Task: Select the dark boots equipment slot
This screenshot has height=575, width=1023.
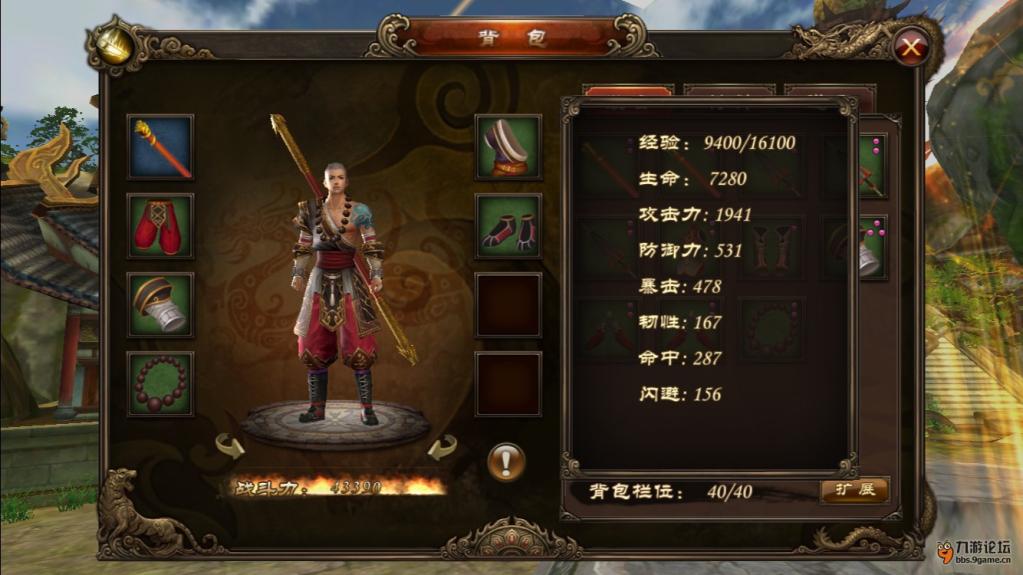Action: [508, 226]
